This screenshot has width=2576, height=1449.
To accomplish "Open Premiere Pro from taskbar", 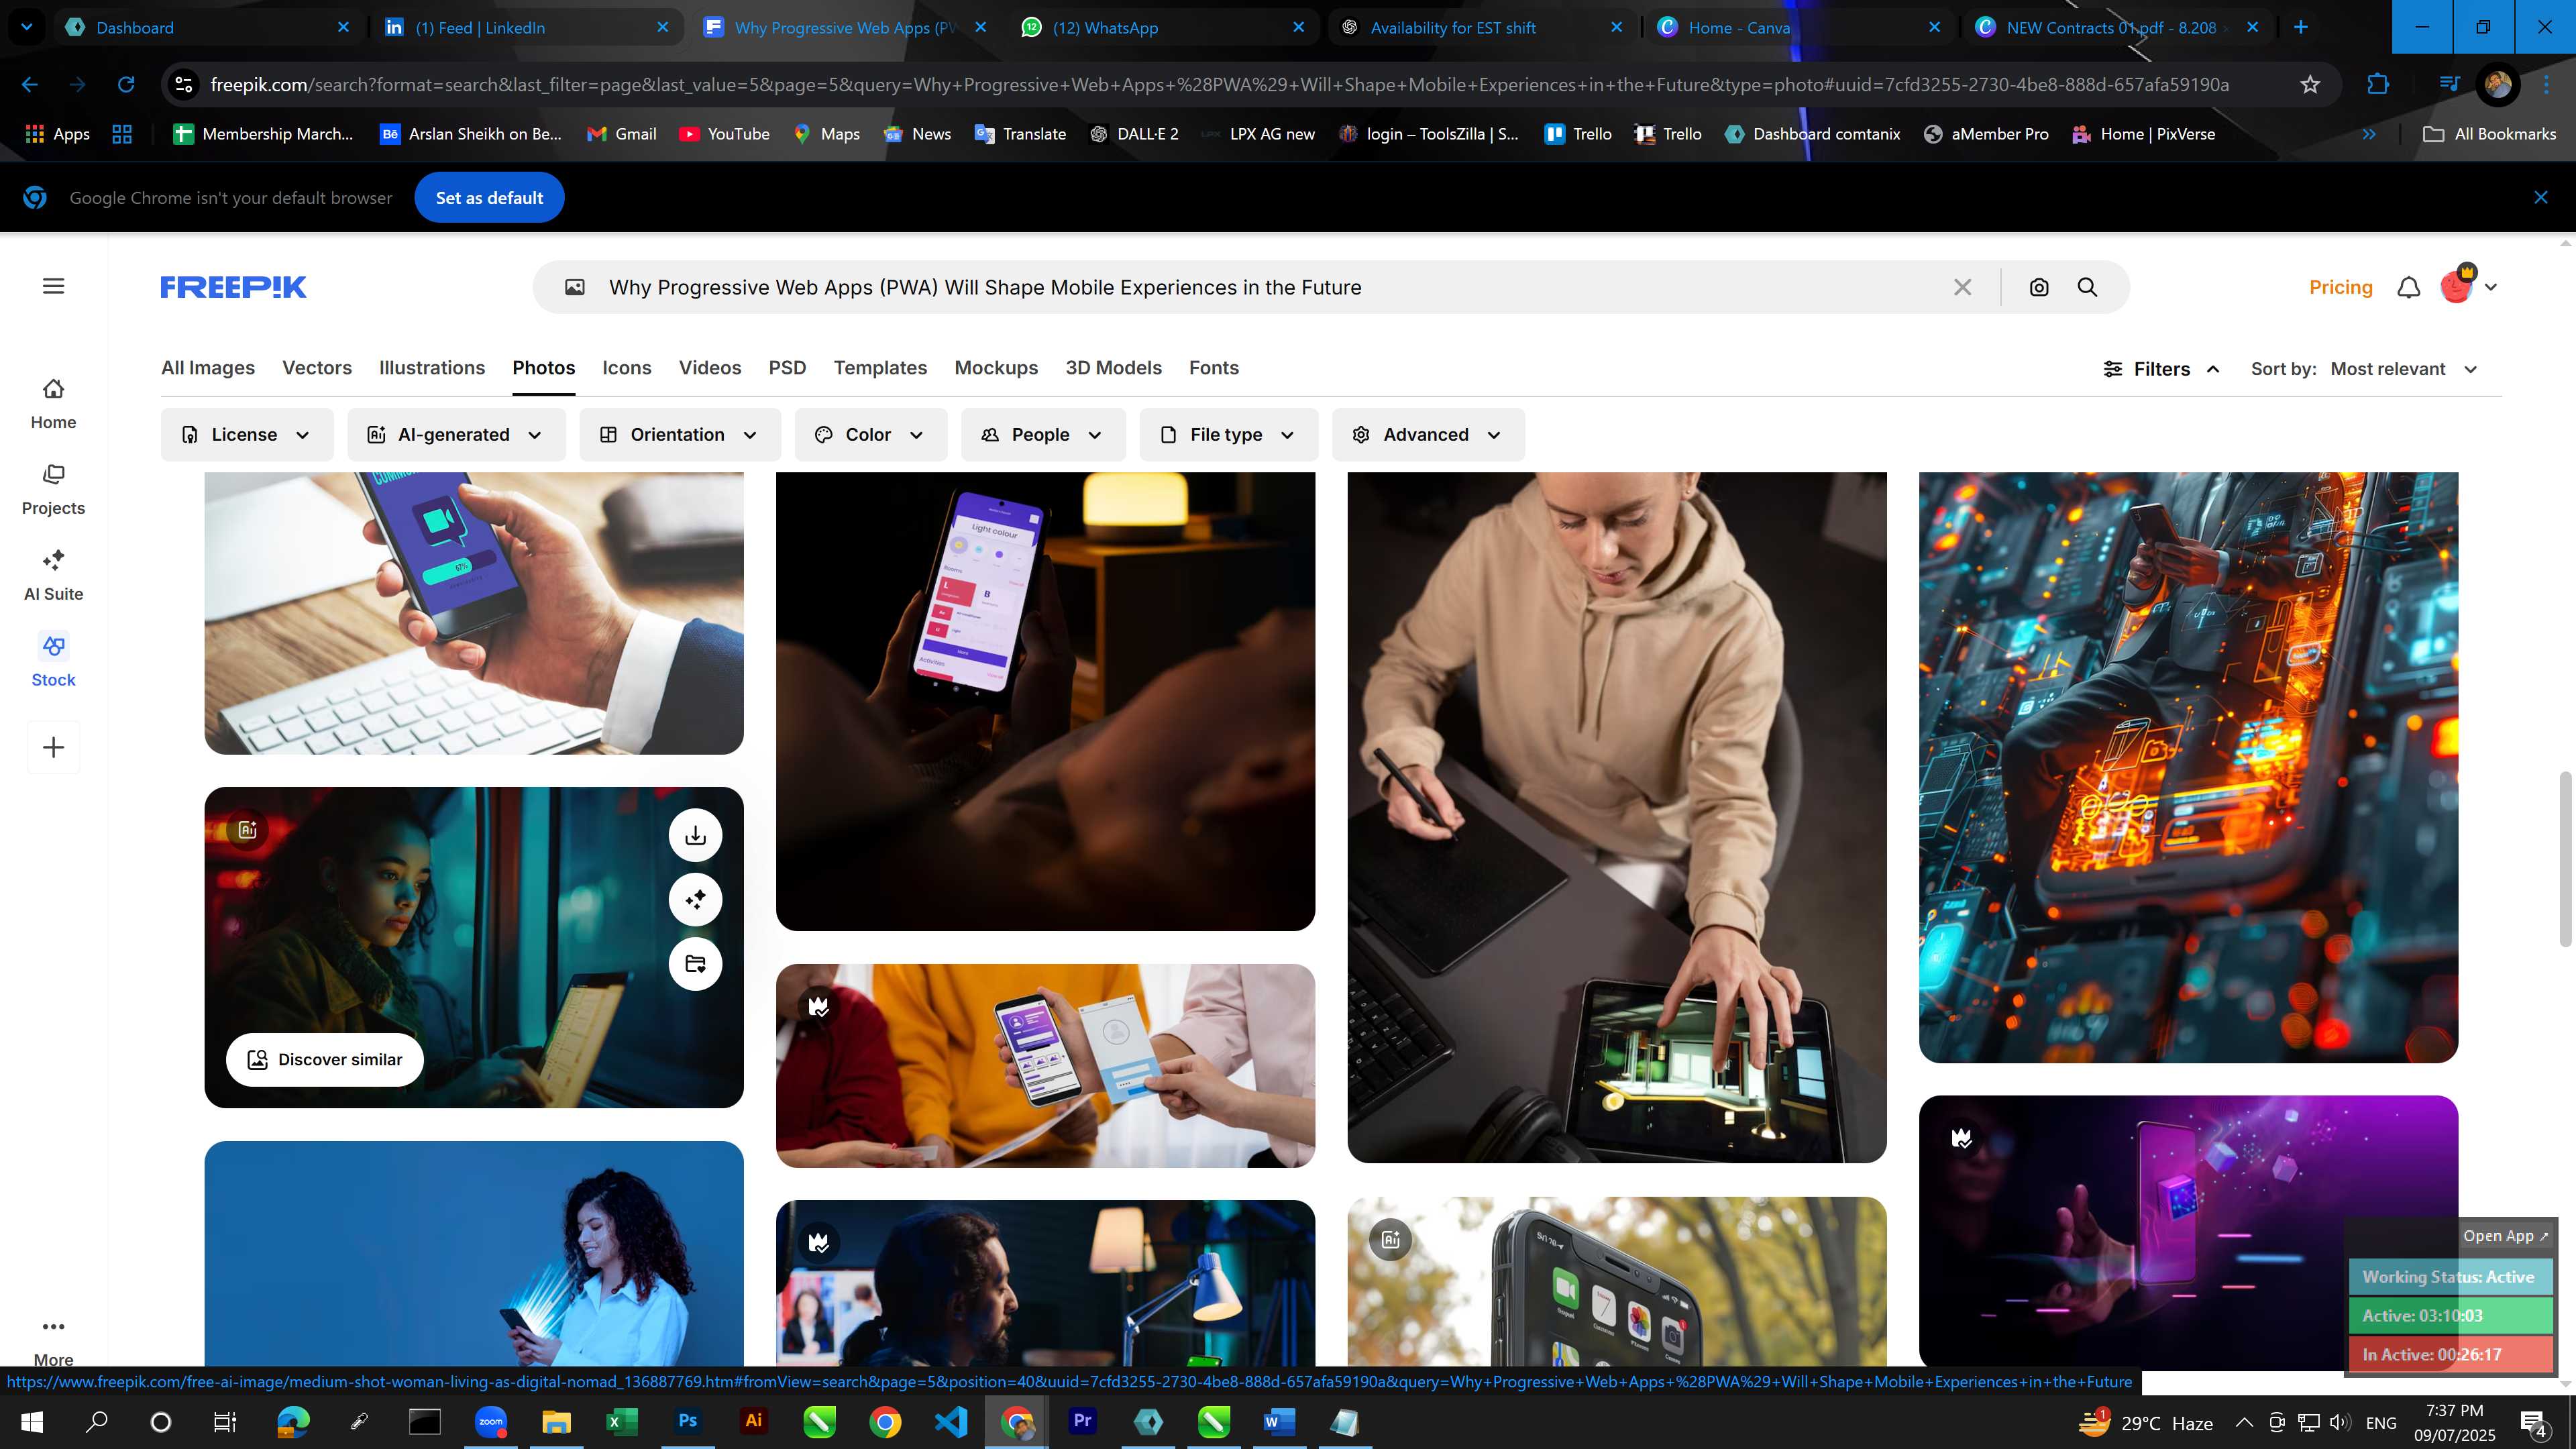I will 1082,1421.
